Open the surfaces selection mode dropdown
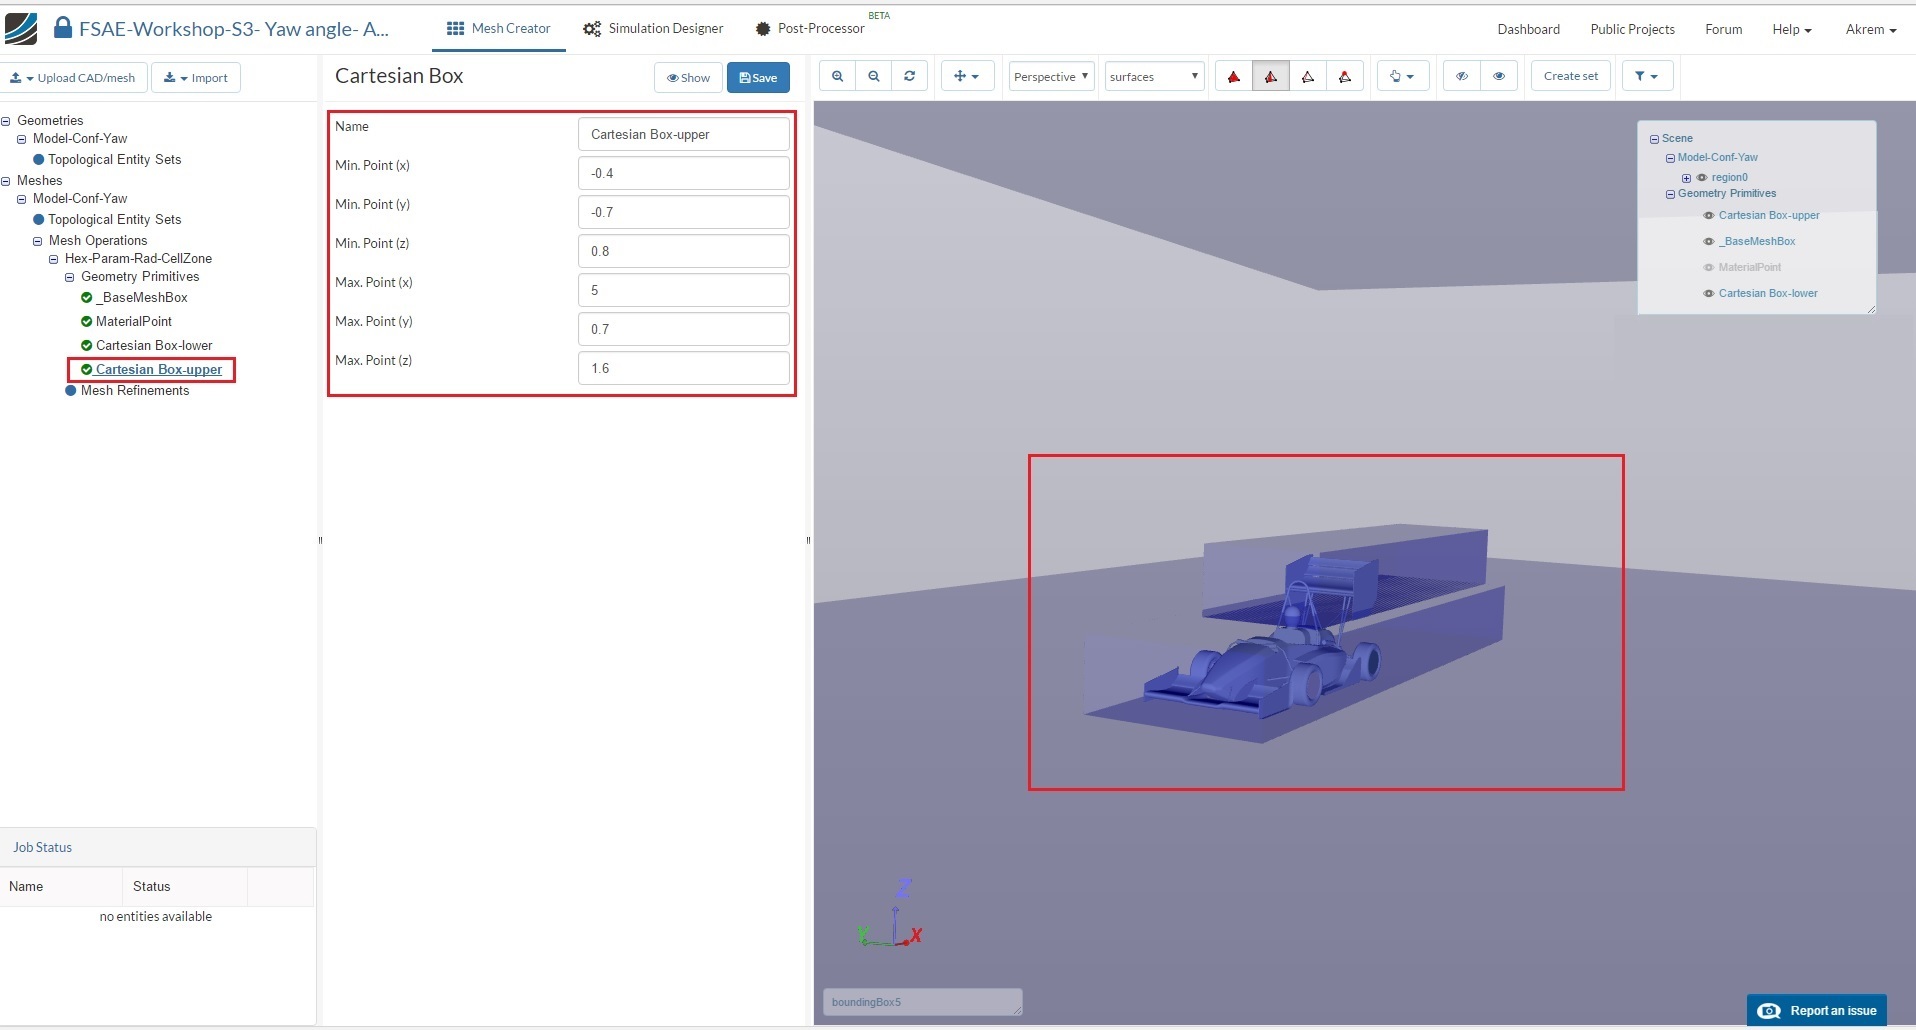Viewport: 1916px width, 1030px height. pyautogui.click(x=1153, y=77)
